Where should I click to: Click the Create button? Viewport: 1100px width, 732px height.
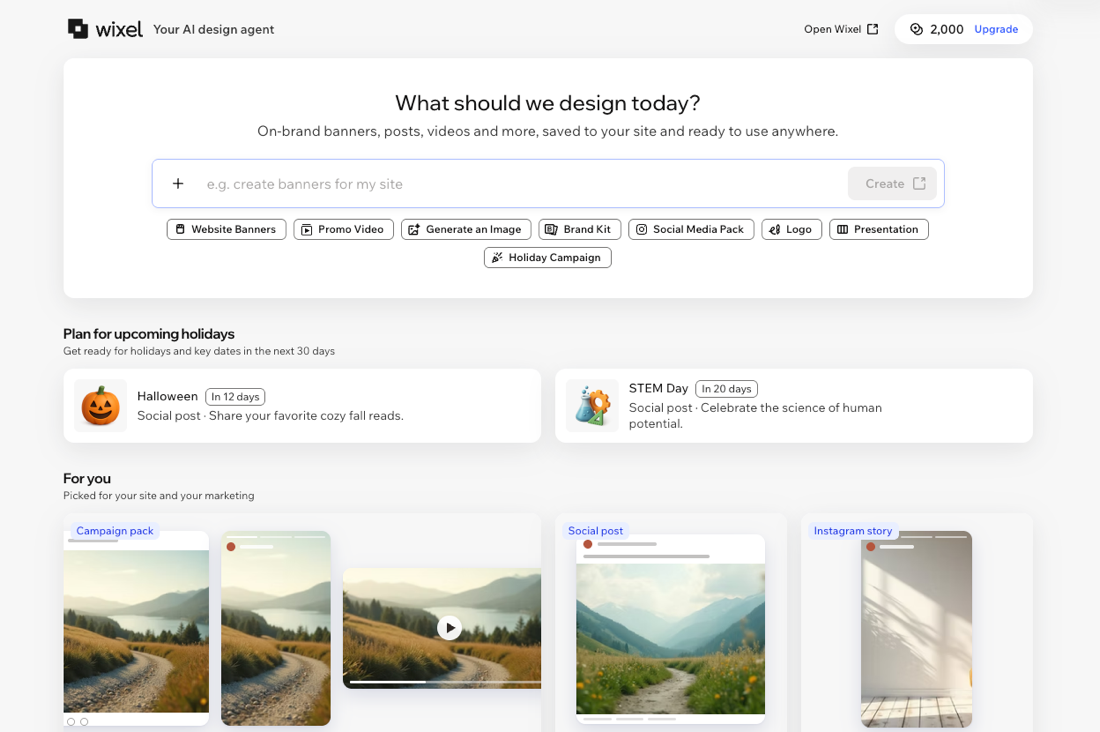(x=892, y=183)
